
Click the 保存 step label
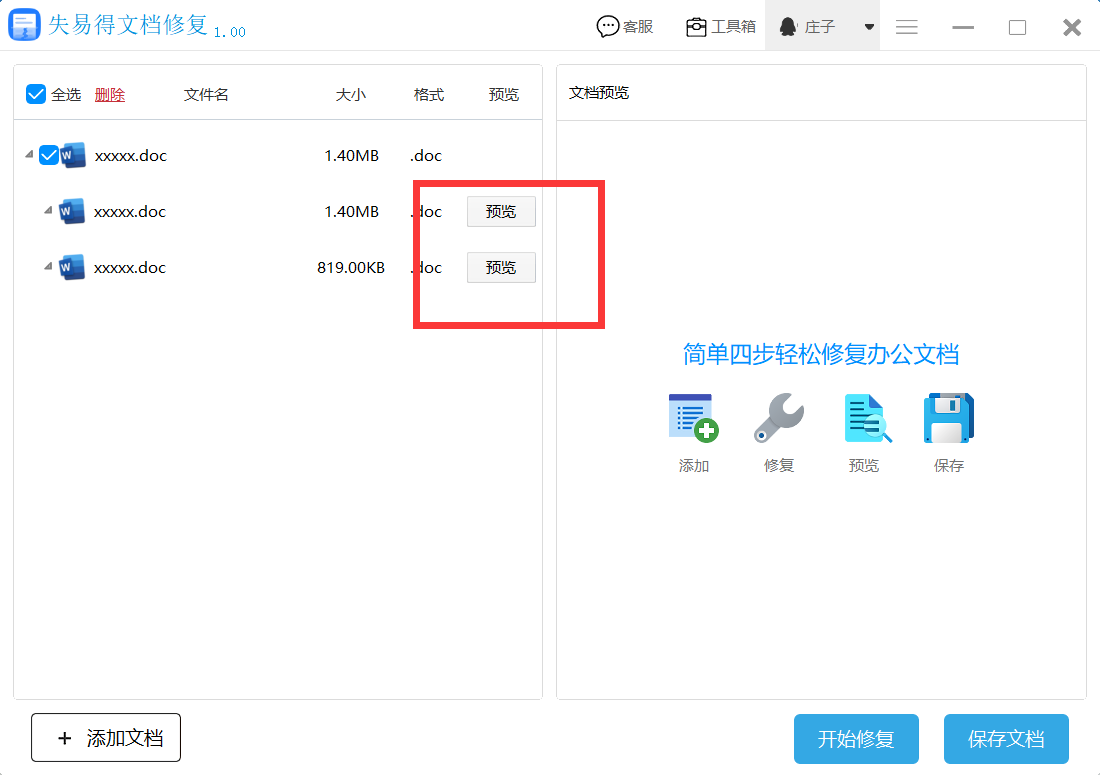point(948,466)
